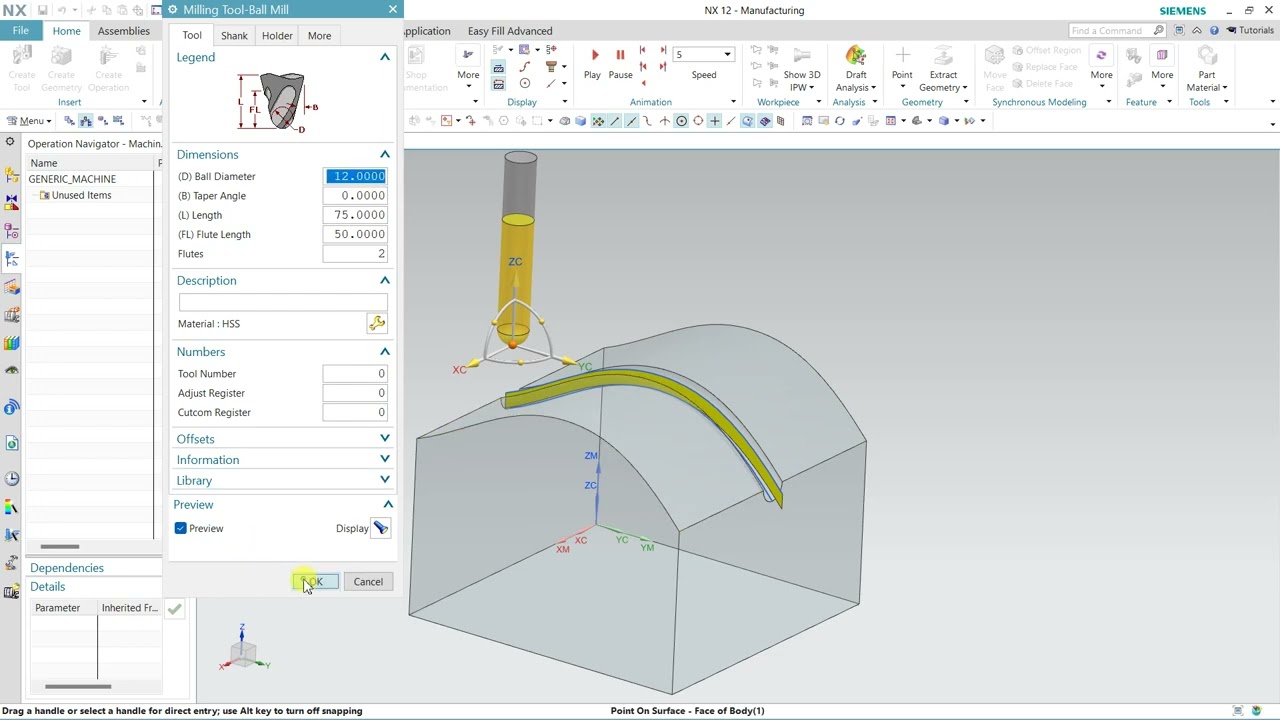Click the Save icon in the title bar
Screen dimensions: 1280x720
coord(42,10)
